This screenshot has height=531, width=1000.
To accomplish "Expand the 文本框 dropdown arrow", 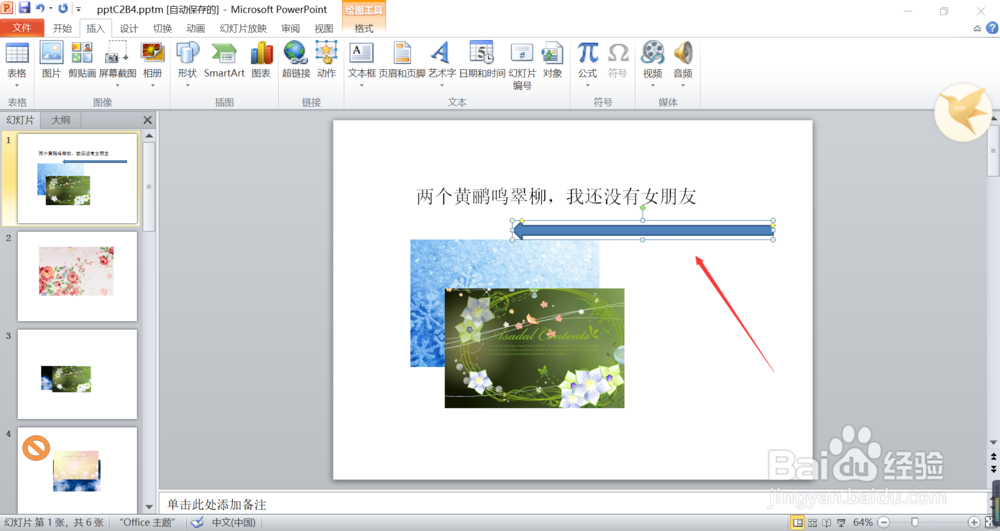I will click(362, 85).
